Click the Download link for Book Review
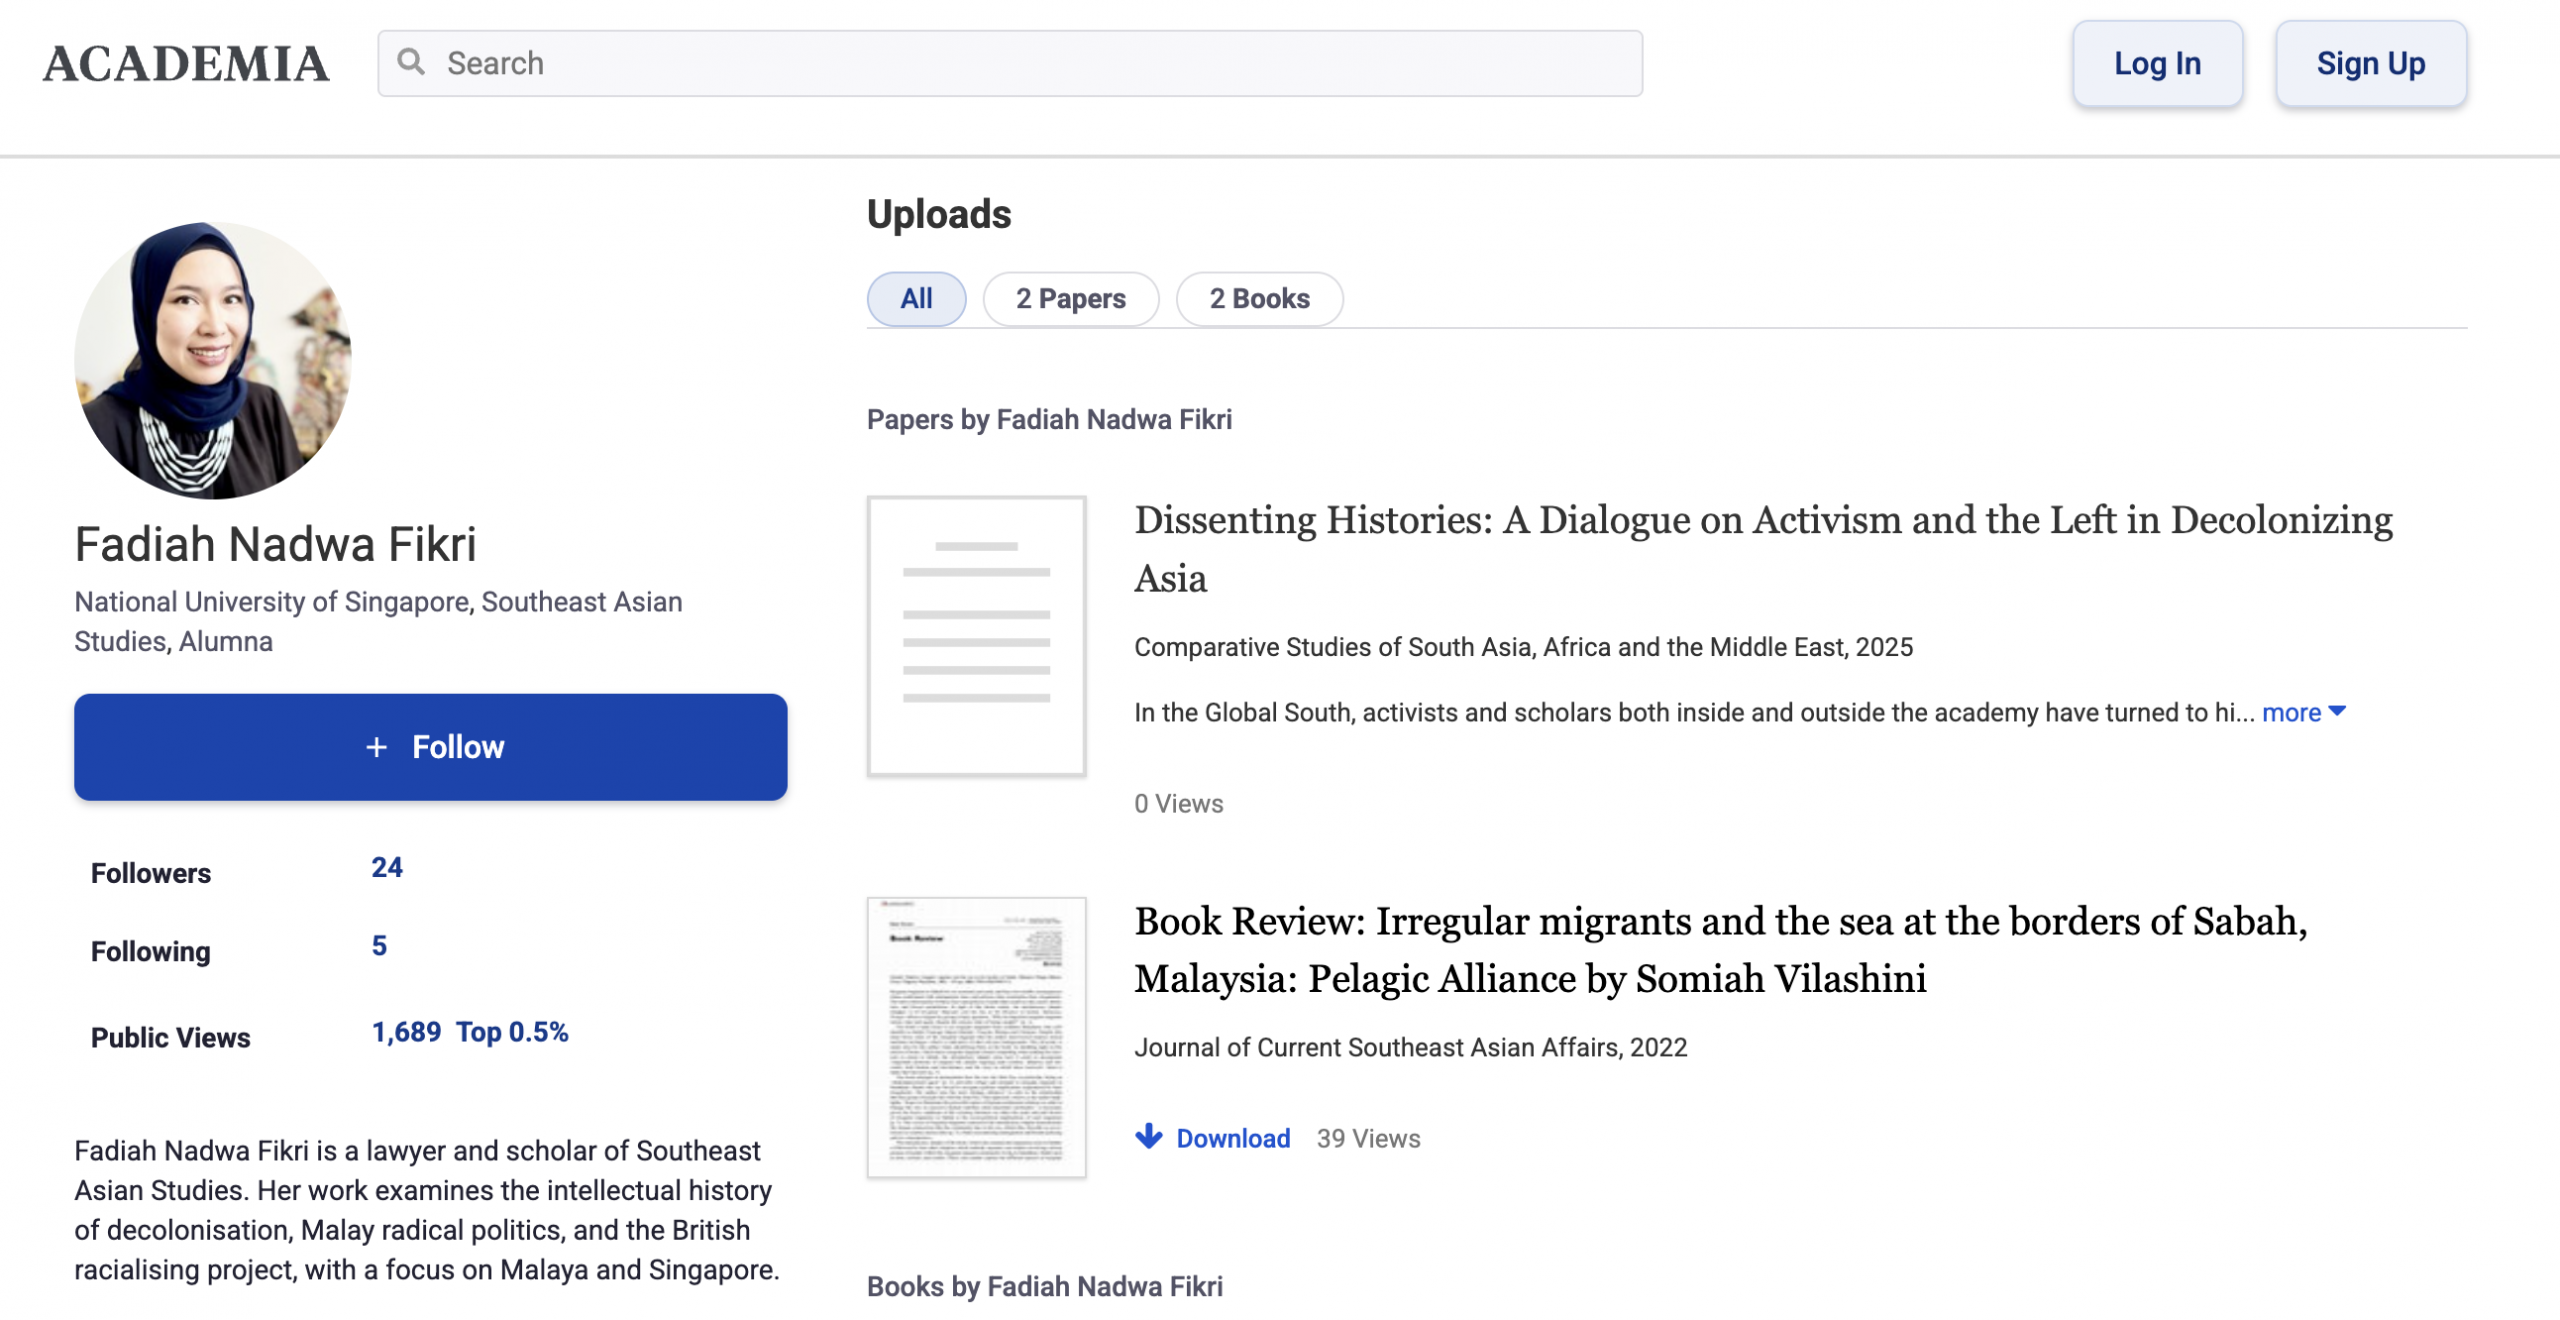Viewport: 2560px width, 1320px height. tap(1232, 1138)
